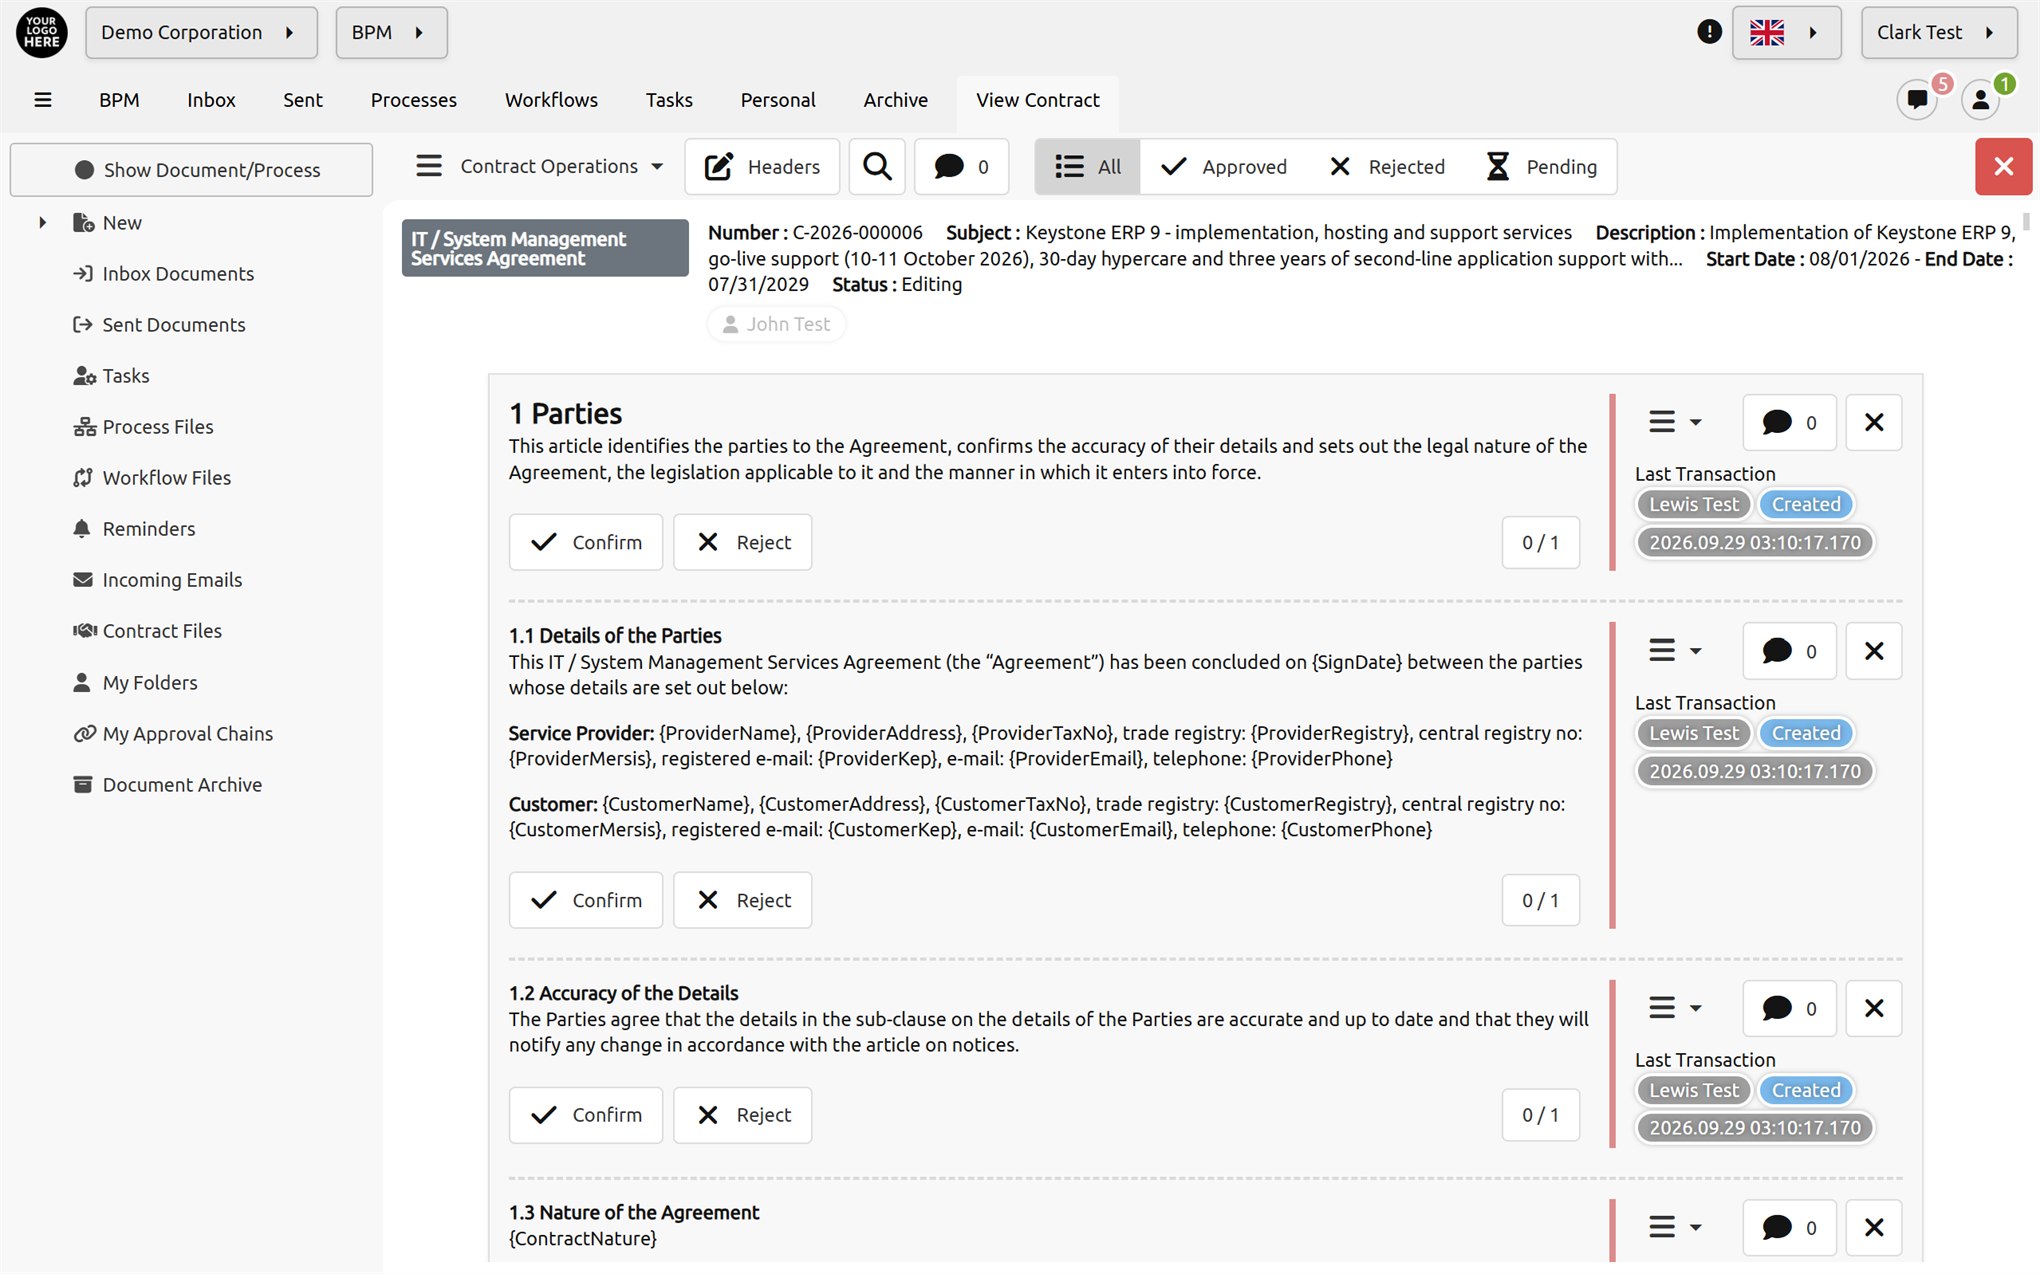Switch to the Personal tab
This screenshot has height=1274, width=2040.
pos(778,100)
